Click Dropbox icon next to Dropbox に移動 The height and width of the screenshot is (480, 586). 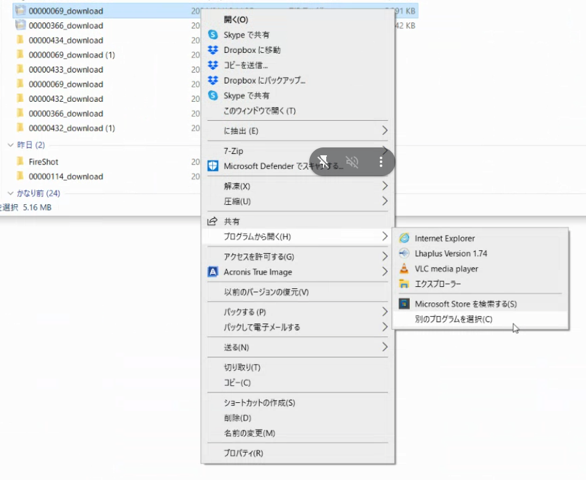point(213,50)
